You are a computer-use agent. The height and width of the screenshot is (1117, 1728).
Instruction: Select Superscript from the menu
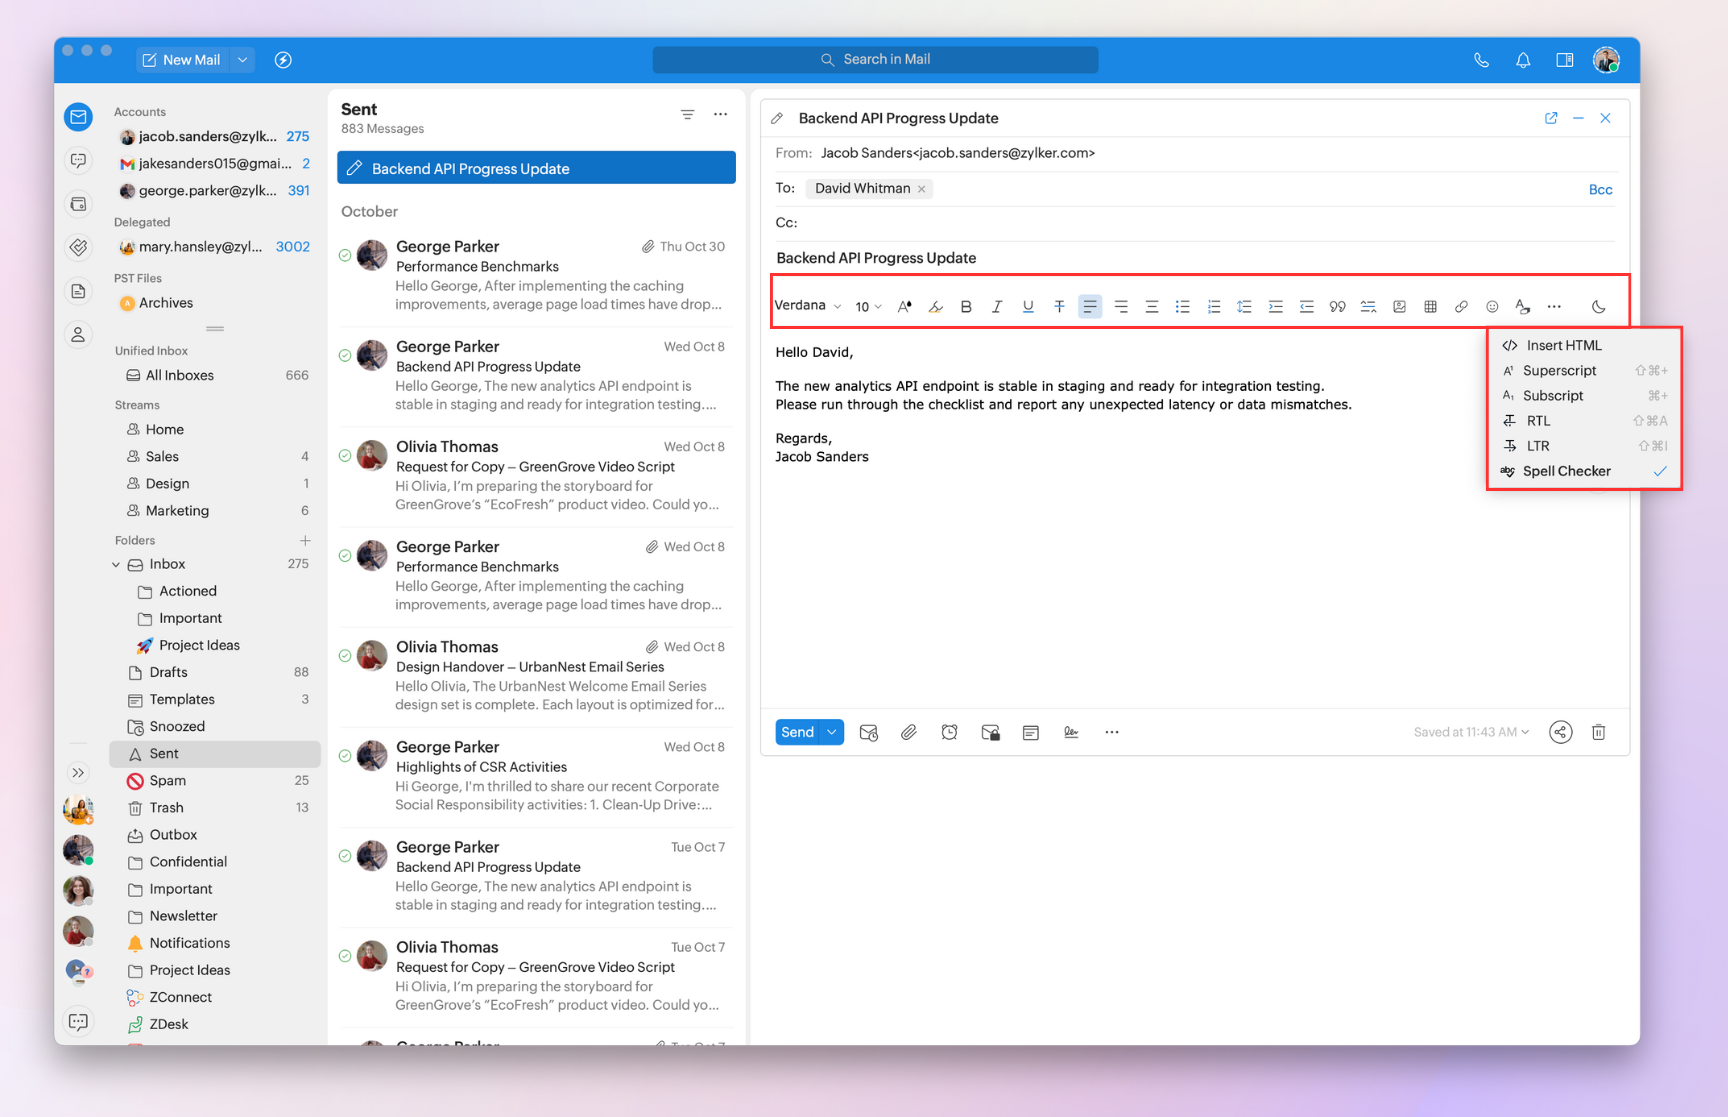click(1584, 371)
